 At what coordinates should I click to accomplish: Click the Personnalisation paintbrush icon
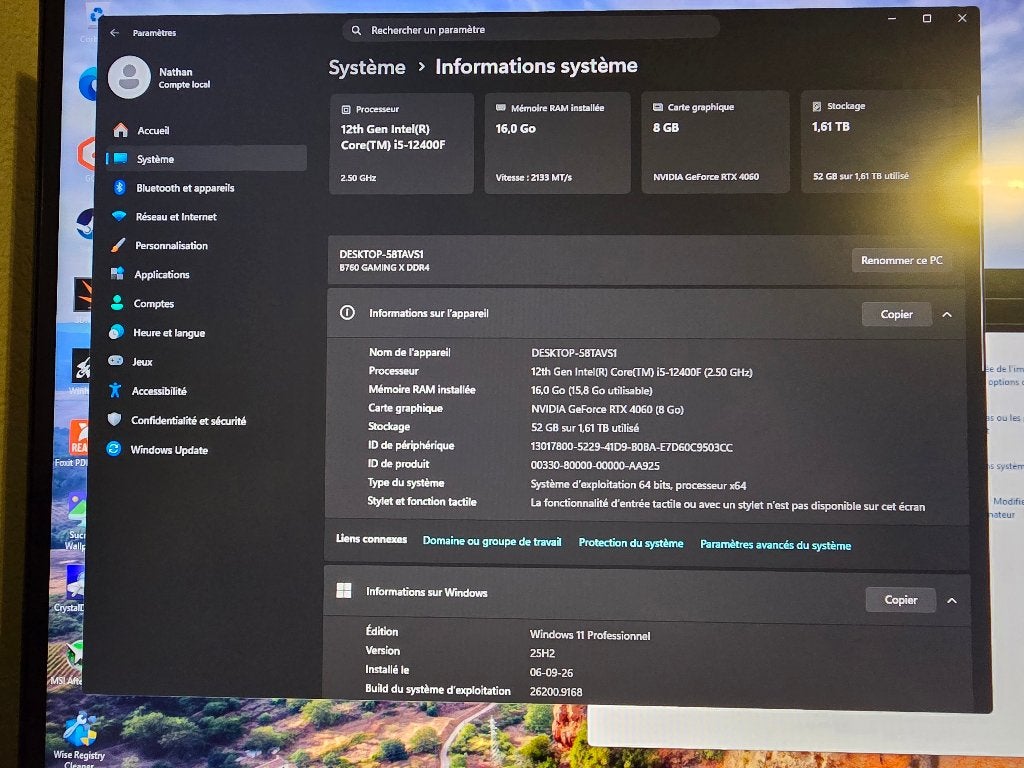coord(118,245)
